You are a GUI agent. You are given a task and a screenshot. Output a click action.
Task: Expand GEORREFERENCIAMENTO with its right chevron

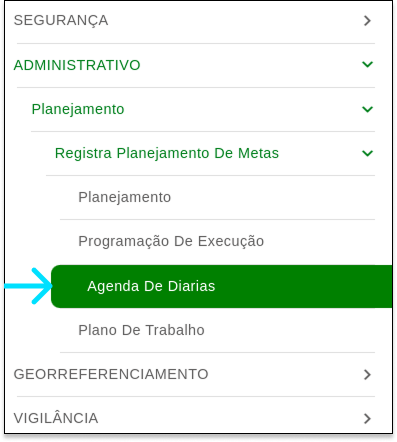tap(367, 375)
